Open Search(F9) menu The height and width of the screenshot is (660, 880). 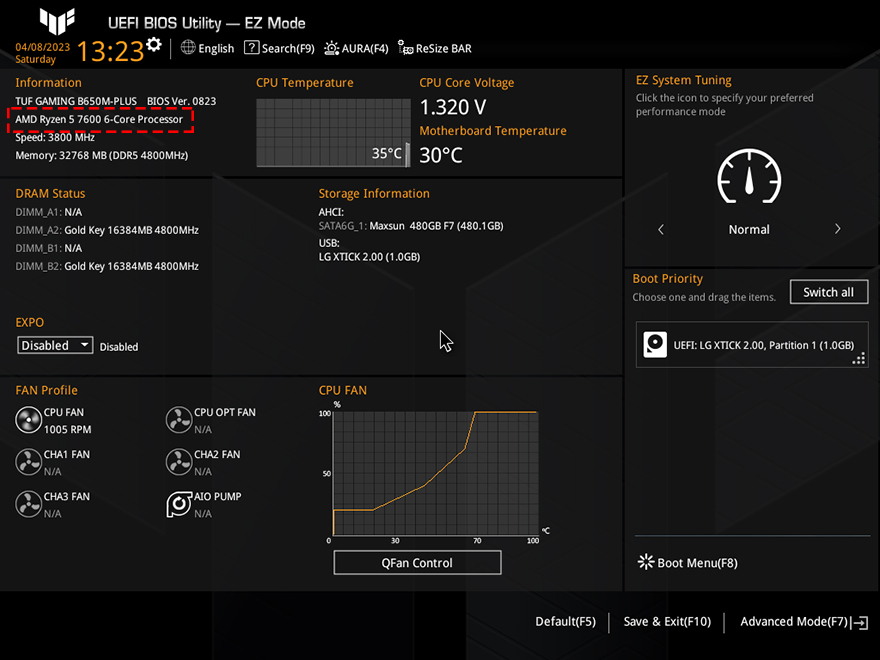(288, 48)
